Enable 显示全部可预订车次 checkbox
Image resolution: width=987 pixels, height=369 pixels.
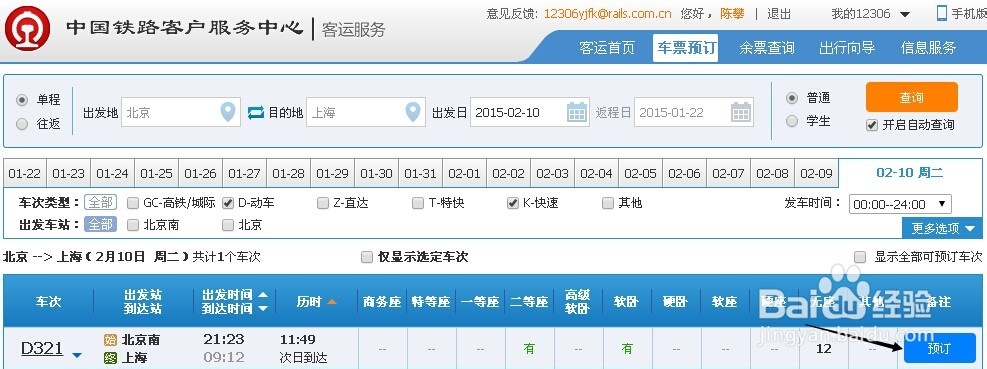coord(860,257)
